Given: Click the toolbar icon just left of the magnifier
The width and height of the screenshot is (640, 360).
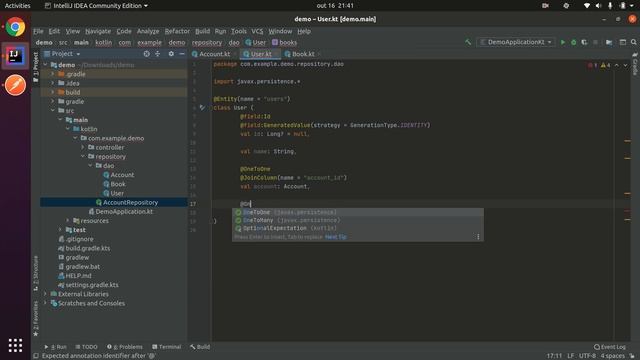Looking at the screenshot, I should point(622,42).
